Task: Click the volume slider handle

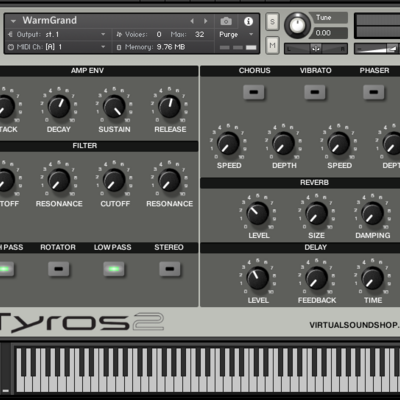Action: coord(392,49)
